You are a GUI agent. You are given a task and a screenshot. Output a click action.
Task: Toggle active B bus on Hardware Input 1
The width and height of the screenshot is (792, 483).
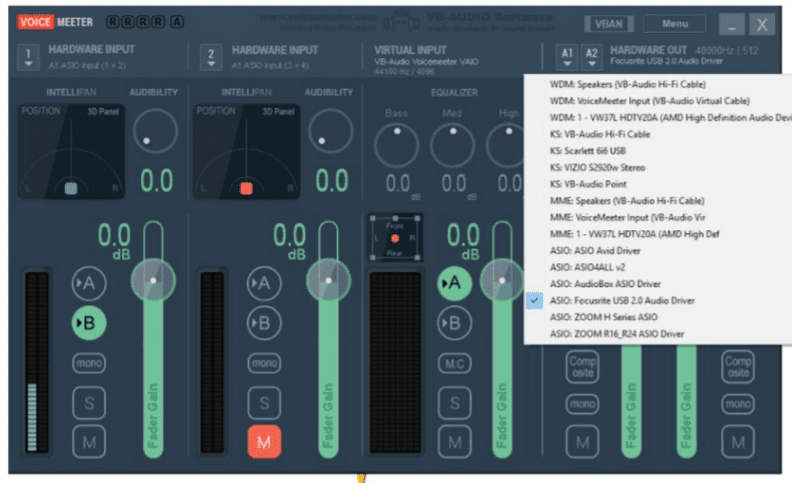[x=89, y=323]
